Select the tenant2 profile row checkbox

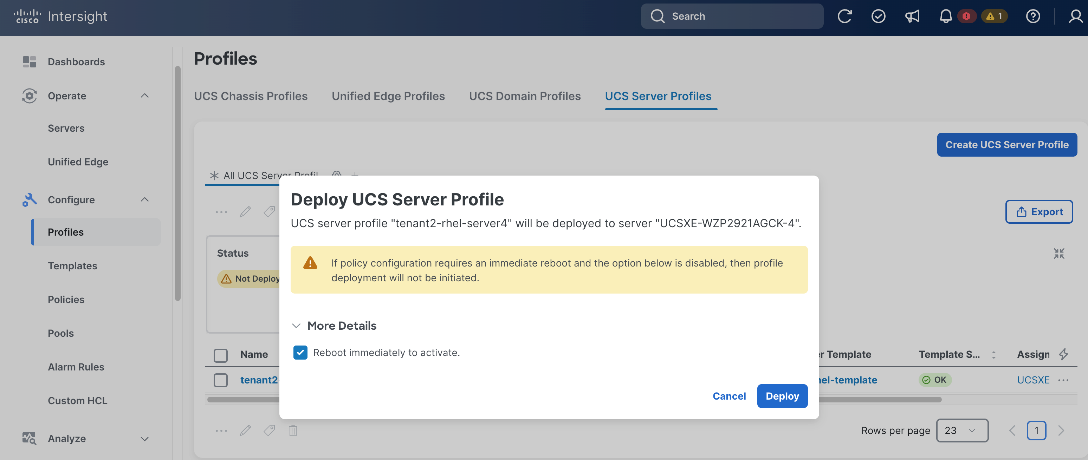221,380
